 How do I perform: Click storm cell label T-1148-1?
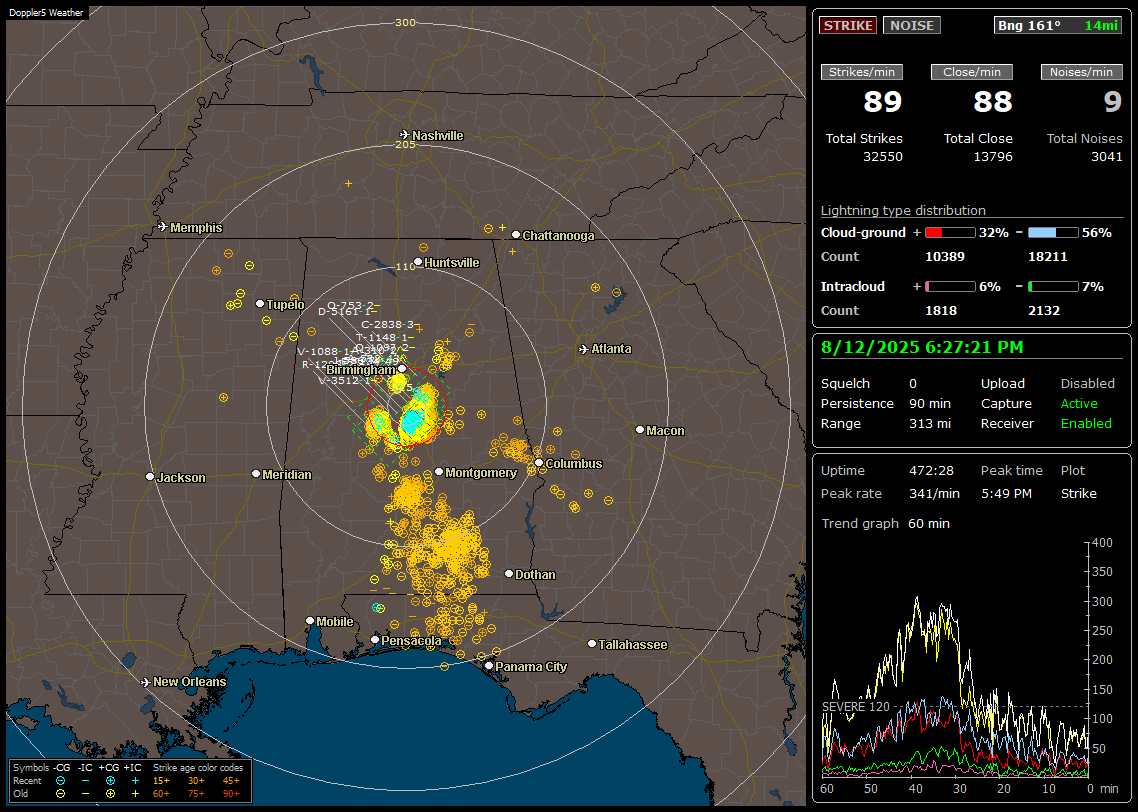pyautogui.click(x=385, y=337)
